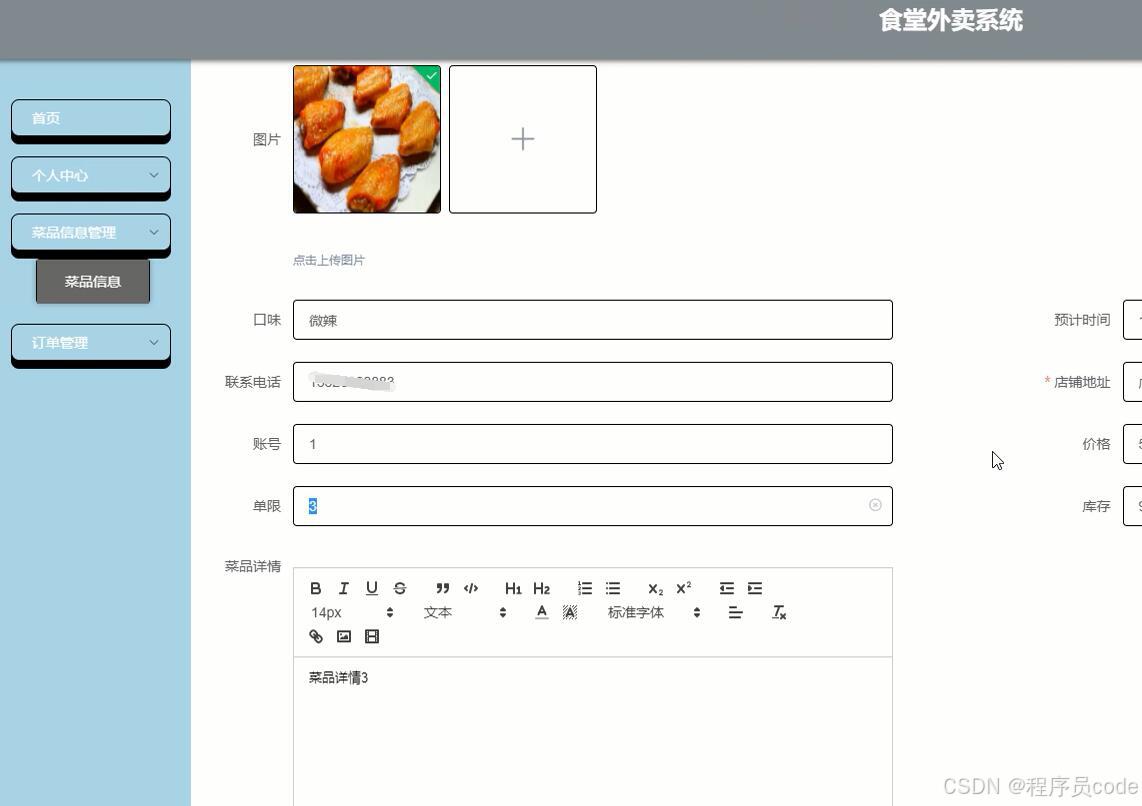Image resolution: width=1142 pixels, height=806 pixels.
Task: Insert an image in editor
Action: (x=344, y=636)
